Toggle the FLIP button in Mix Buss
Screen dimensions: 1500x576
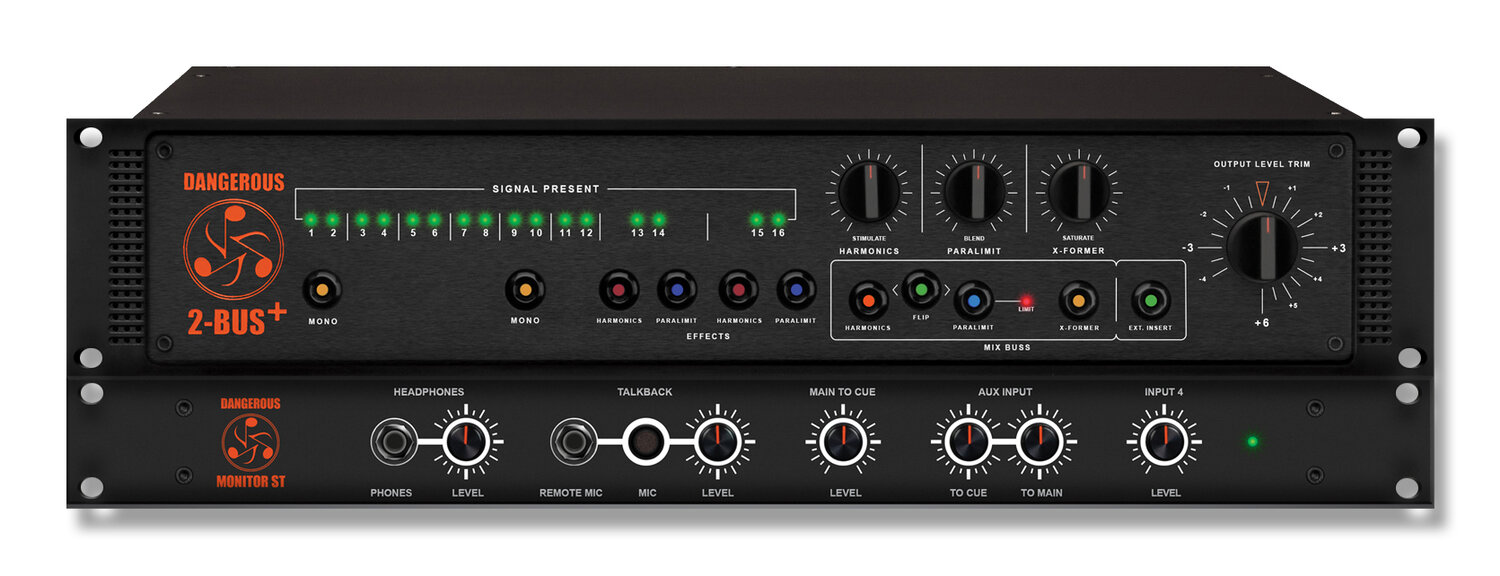click(x=921, y=289)
